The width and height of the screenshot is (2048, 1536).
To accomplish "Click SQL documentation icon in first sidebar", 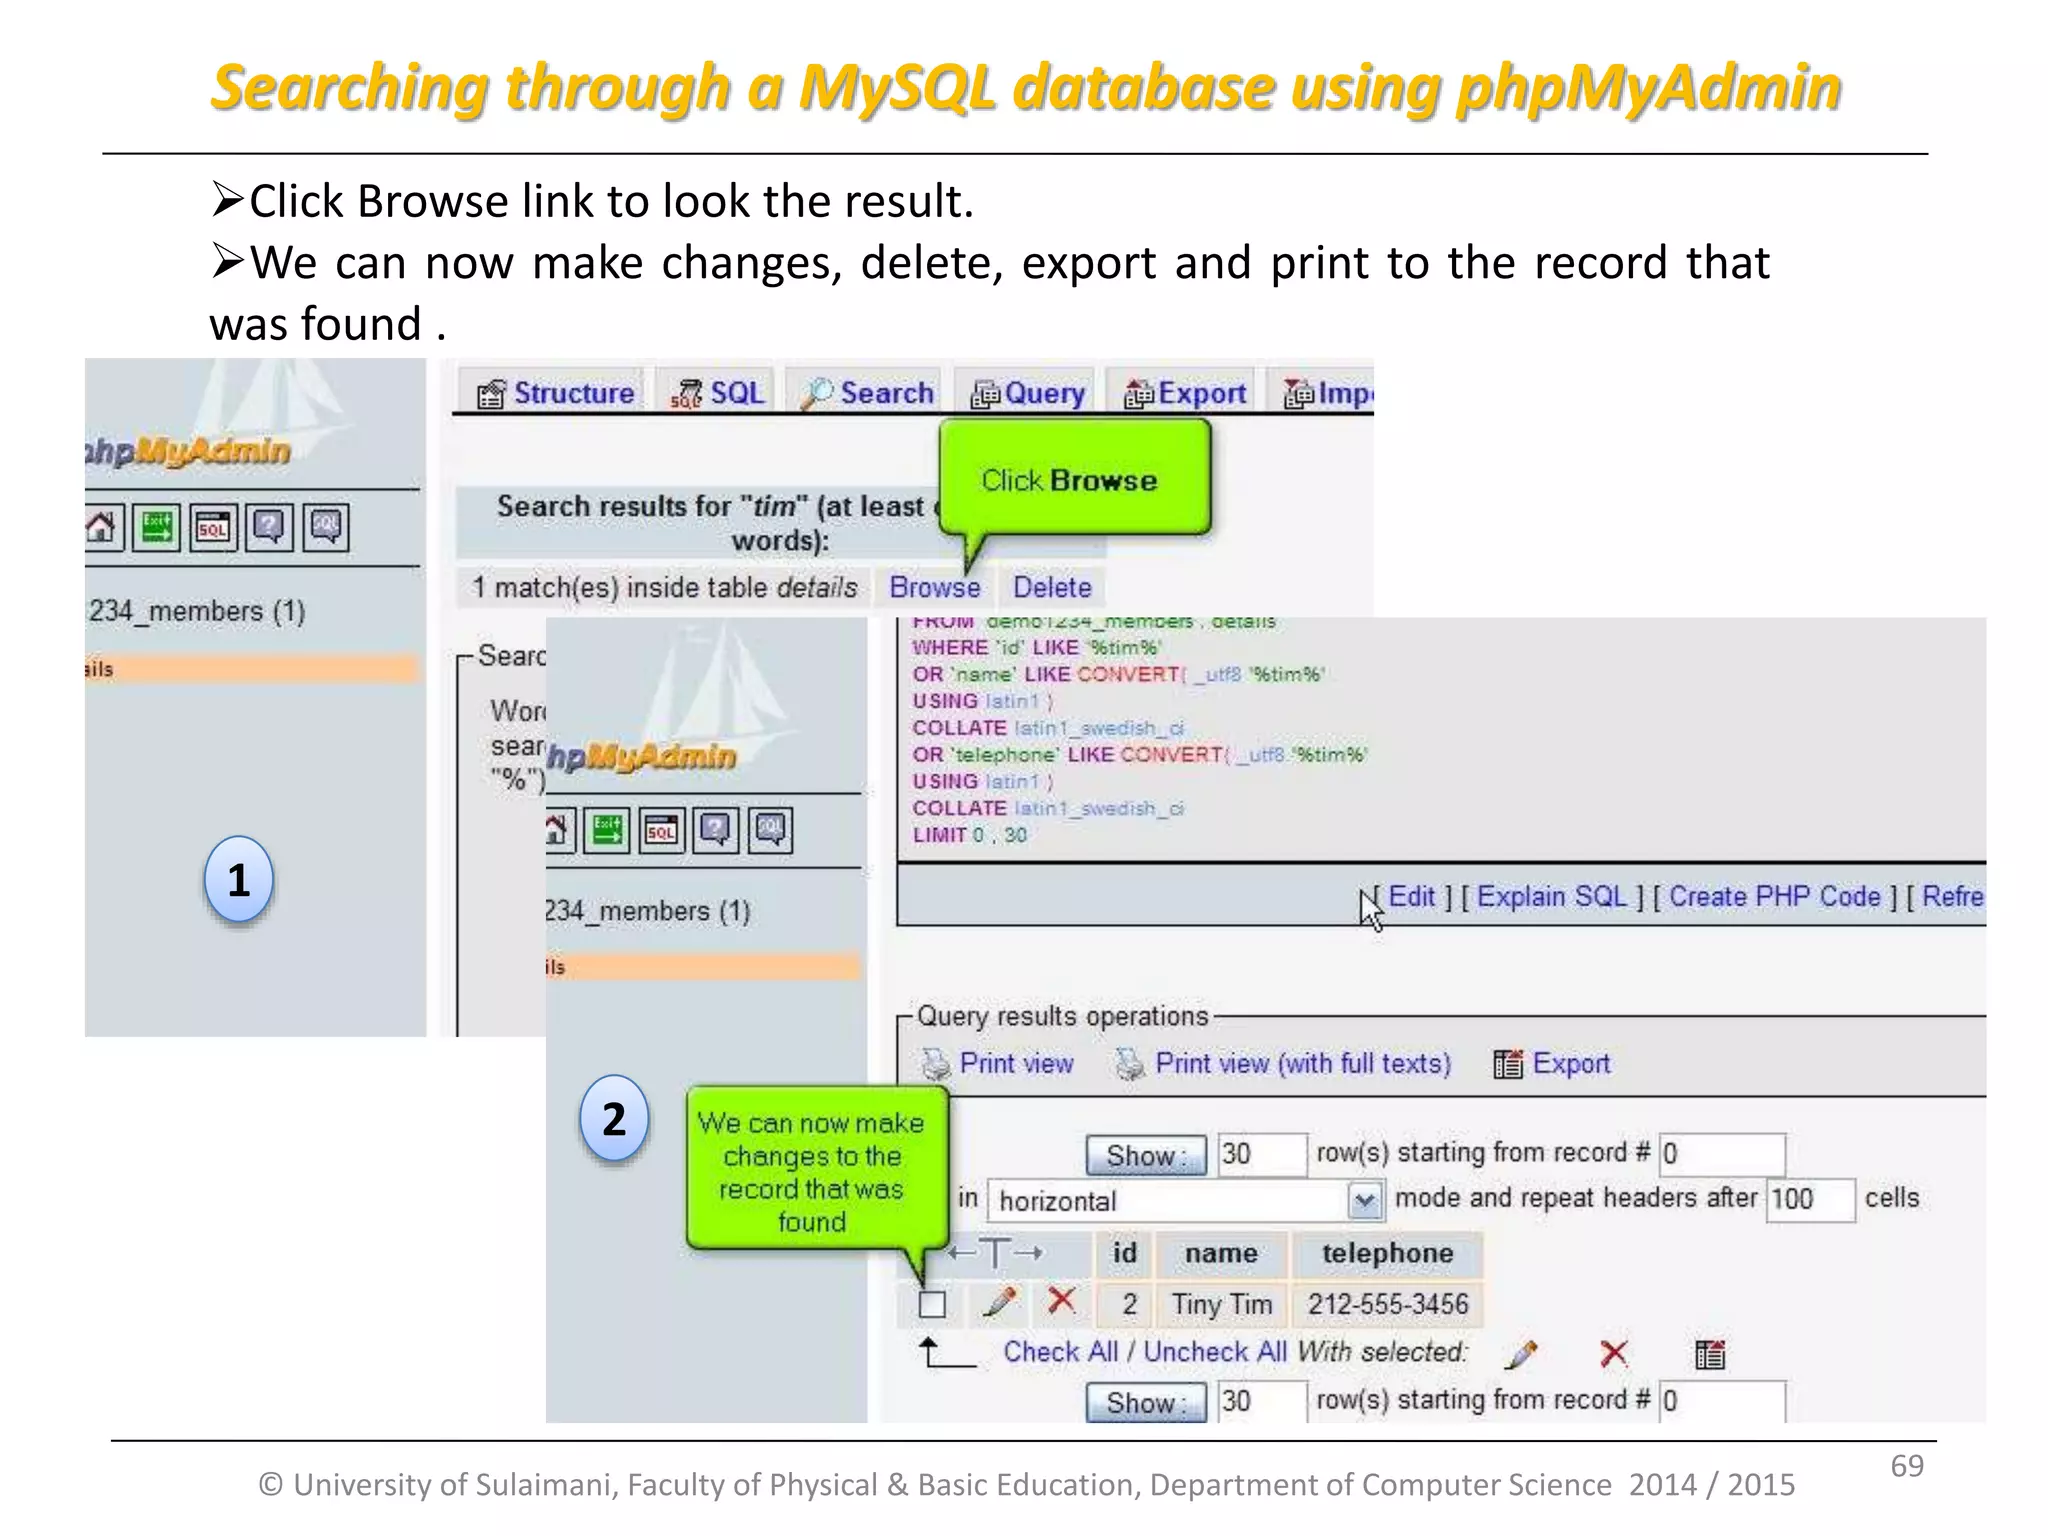I will tap(325, 527).
